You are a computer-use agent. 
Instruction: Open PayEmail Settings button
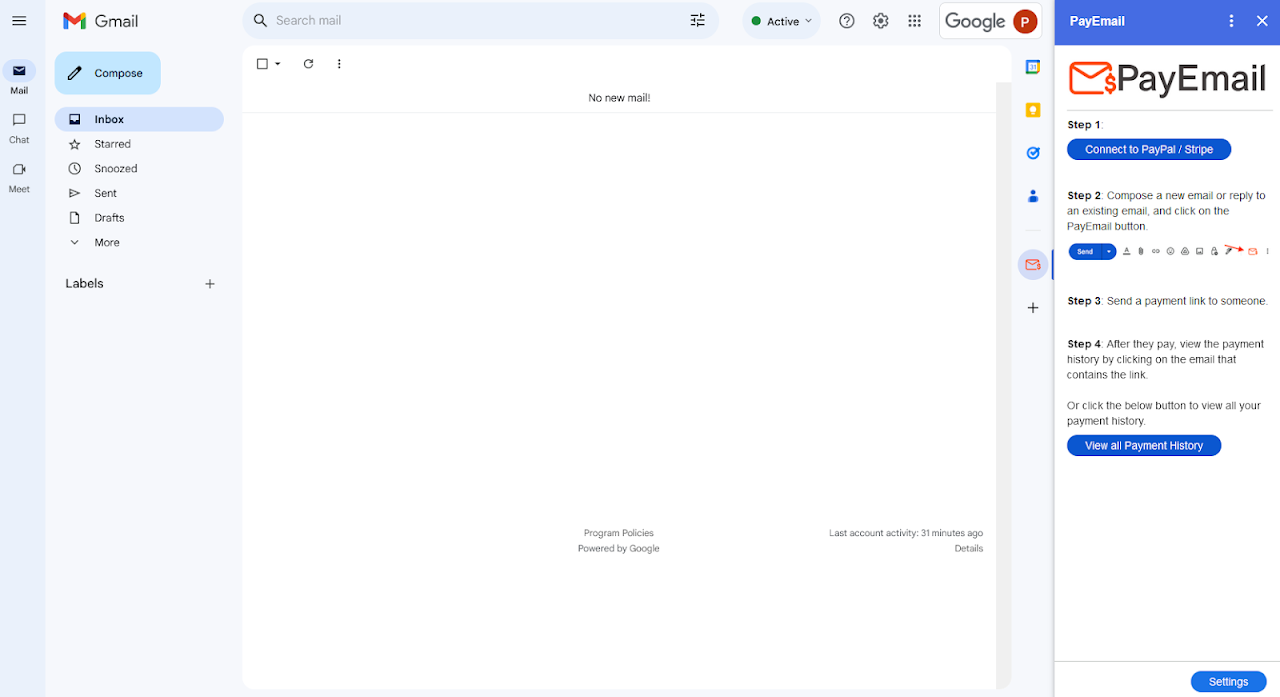click(x=1228, y=682)
